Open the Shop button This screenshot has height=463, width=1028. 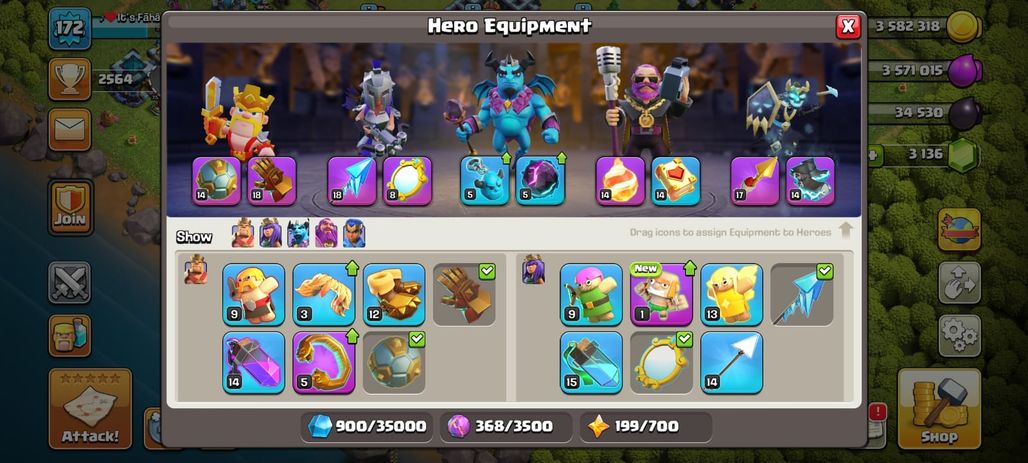point(939,409)
